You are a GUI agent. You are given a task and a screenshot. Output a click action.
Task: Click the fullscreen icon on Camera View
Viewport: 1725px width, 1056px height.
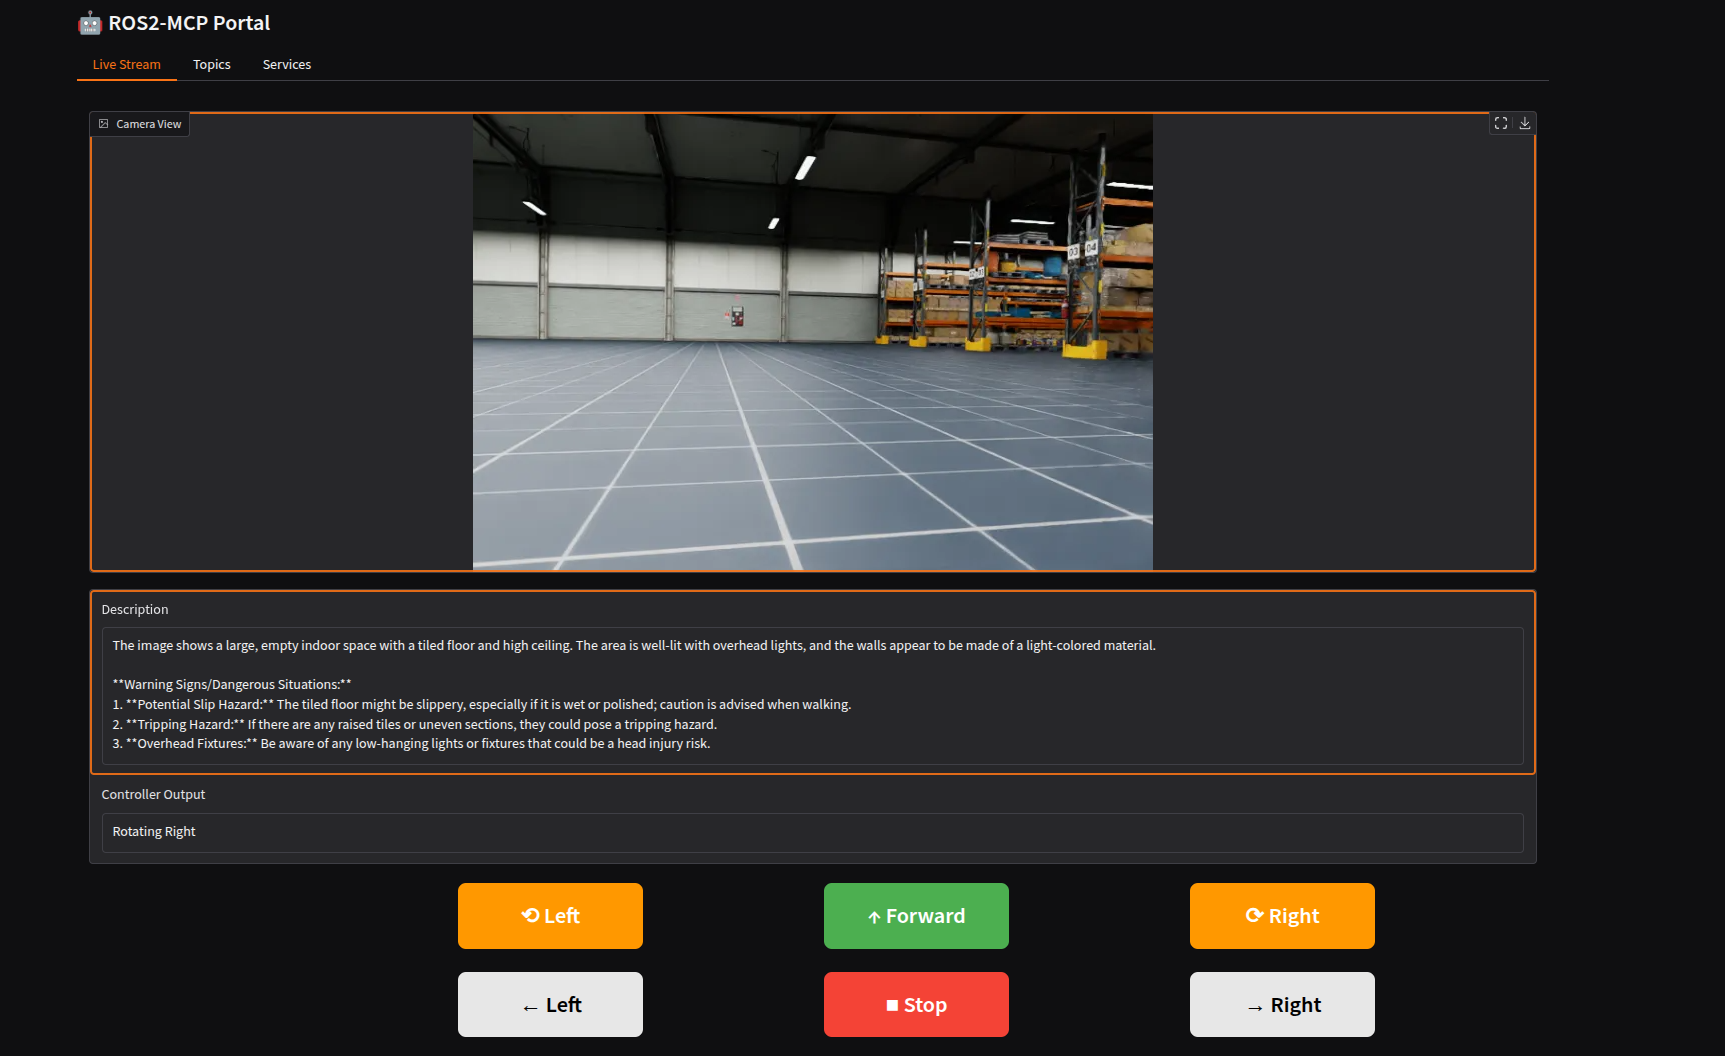click(x=1501, y=123)
